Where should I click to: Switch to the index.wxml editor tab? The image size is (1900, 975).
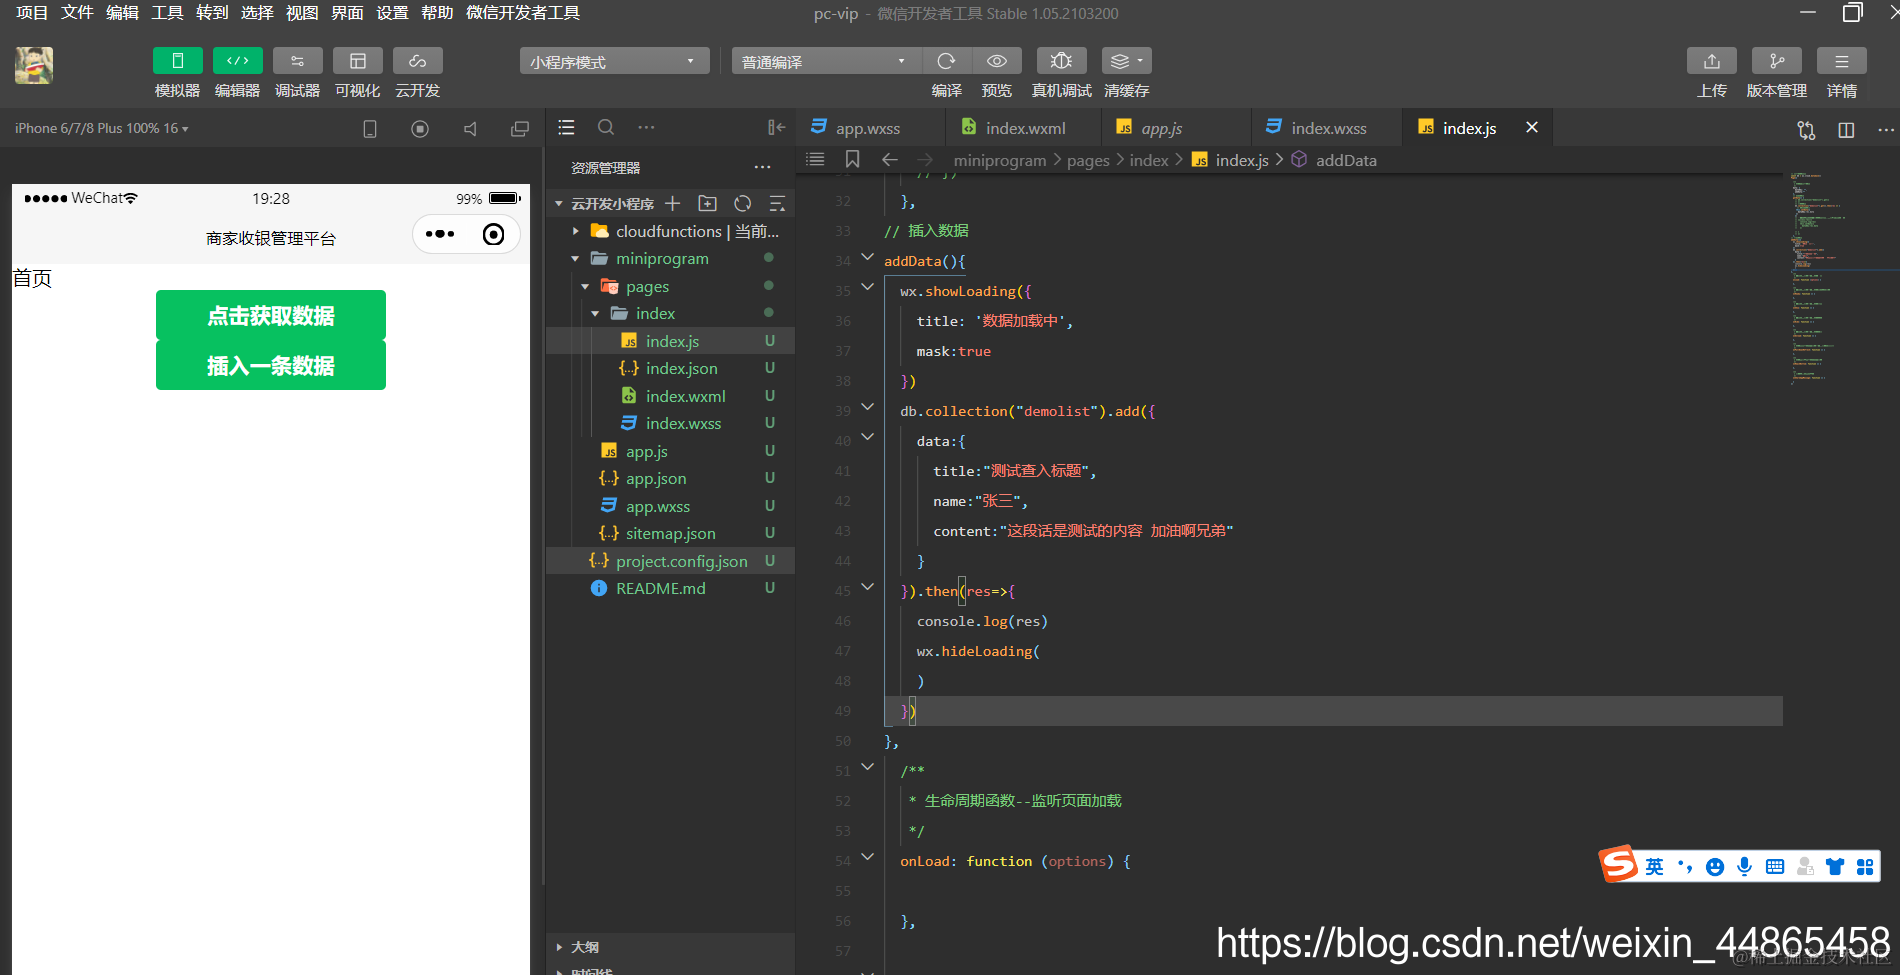1024,128
